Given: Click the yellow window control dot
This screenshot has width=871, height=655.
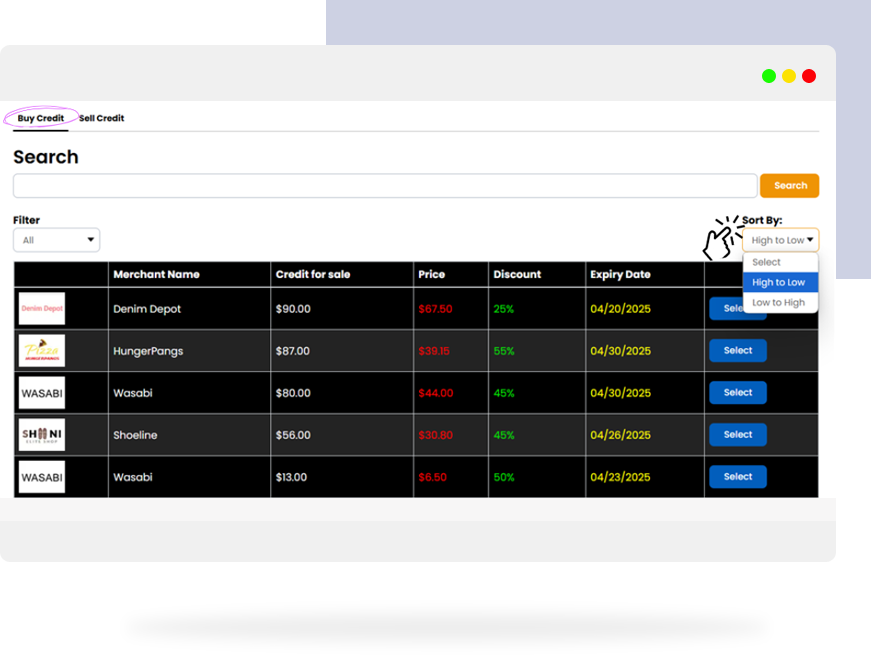Looking at the screenshot, I should [x=789, y=76].
